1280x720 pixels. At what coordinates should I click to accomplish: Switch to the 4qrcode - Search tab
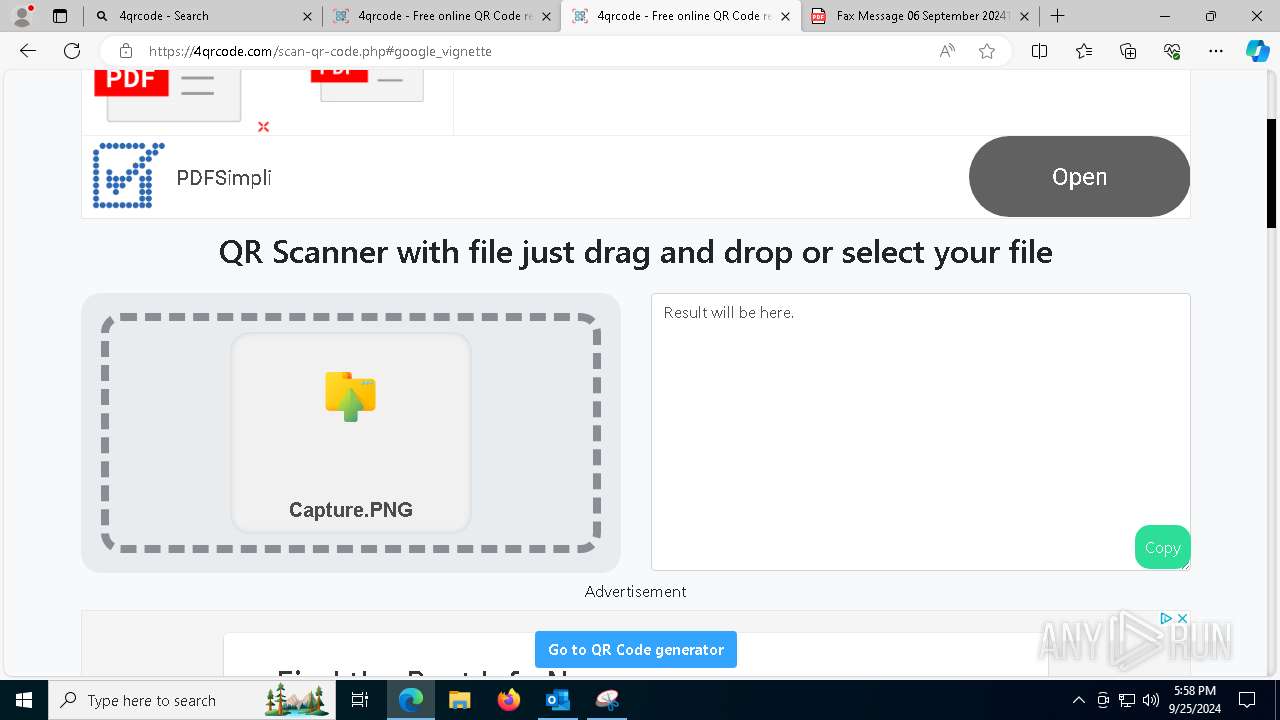point(203,16)
